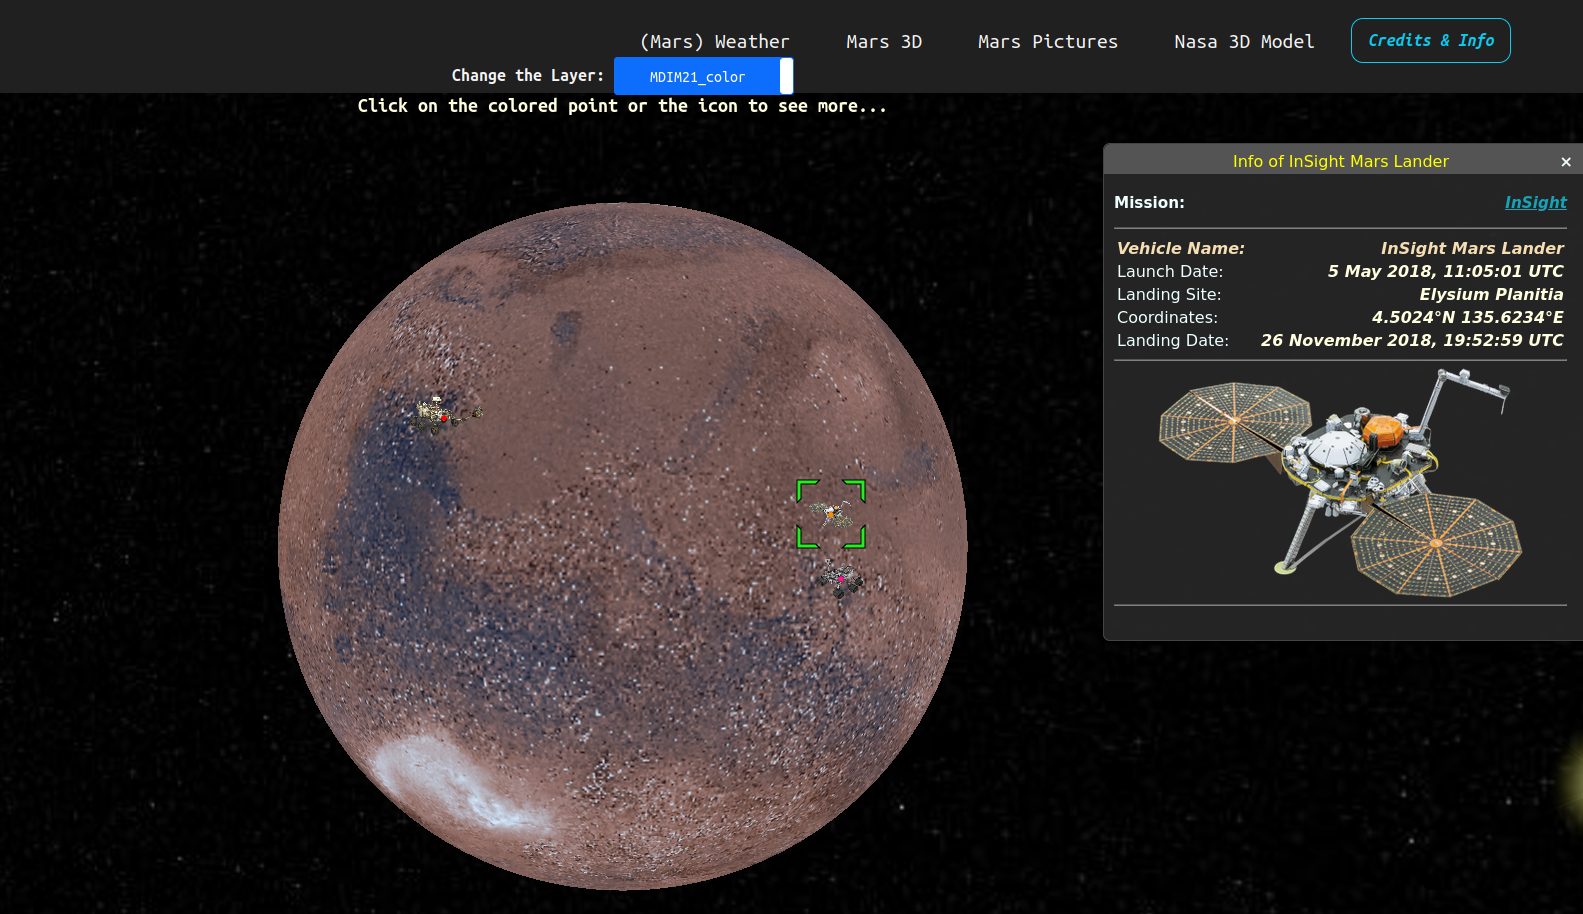
Task: Click the 'InSight Mars Lander' vehicle name value
Action: [x=1472, y=248]
